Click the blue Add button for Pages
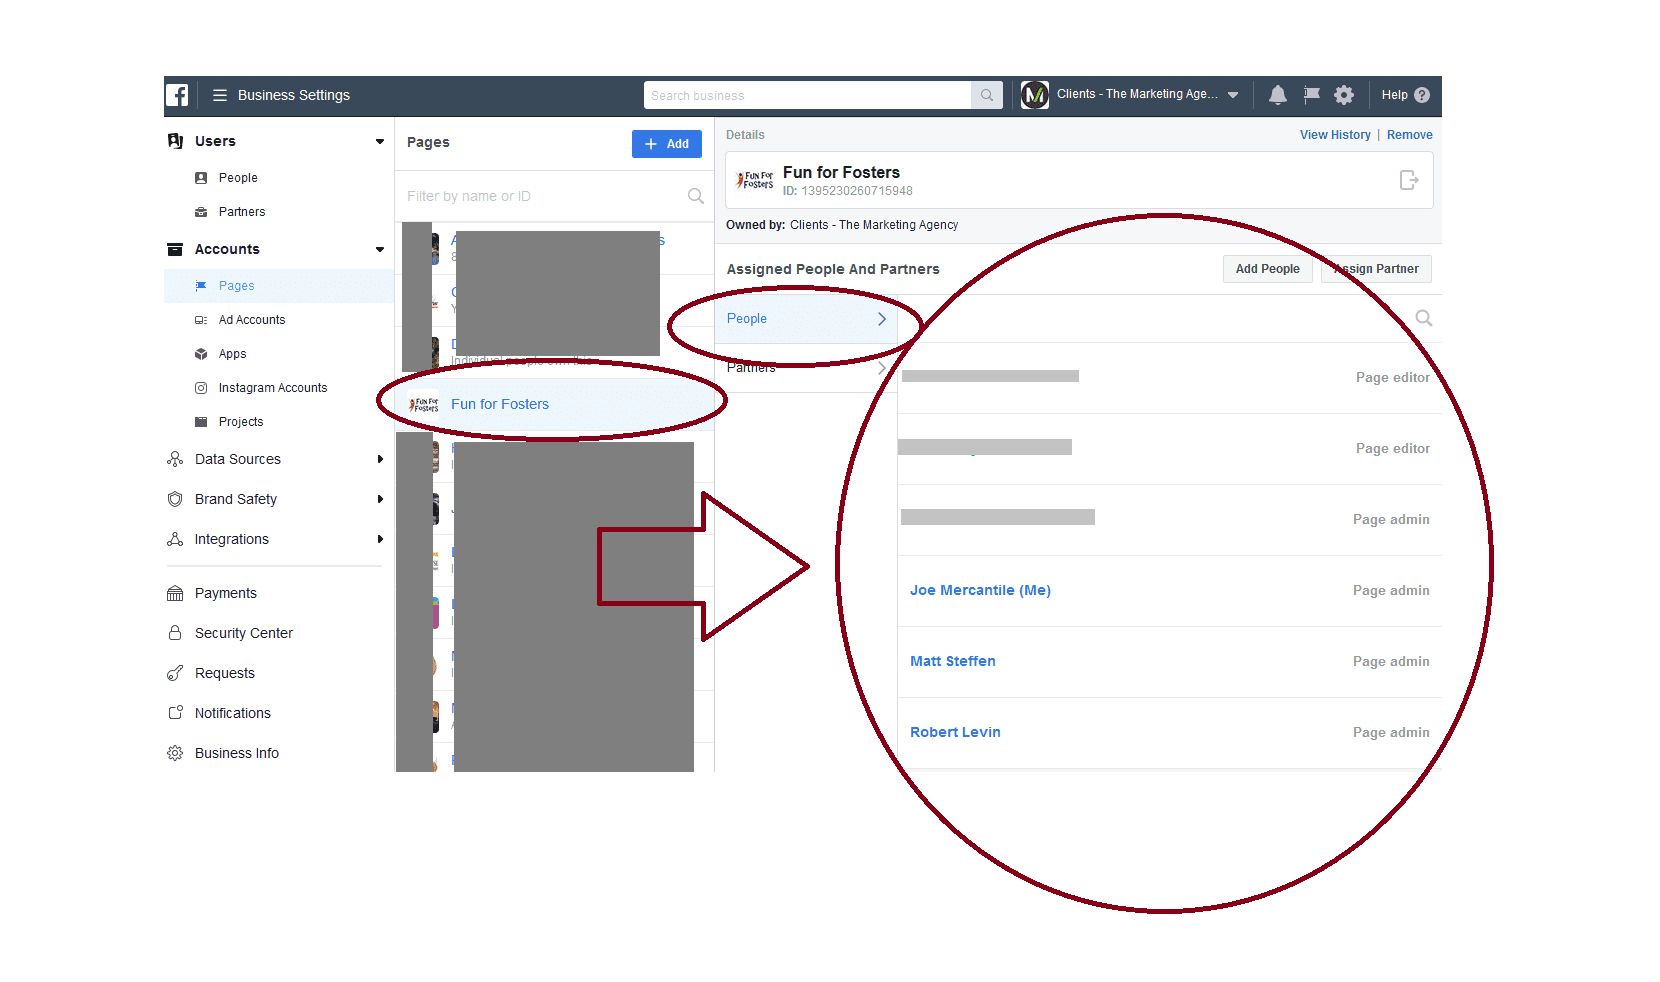The width and height of the screenshot is (1660, 982). (x=666, y=144)
